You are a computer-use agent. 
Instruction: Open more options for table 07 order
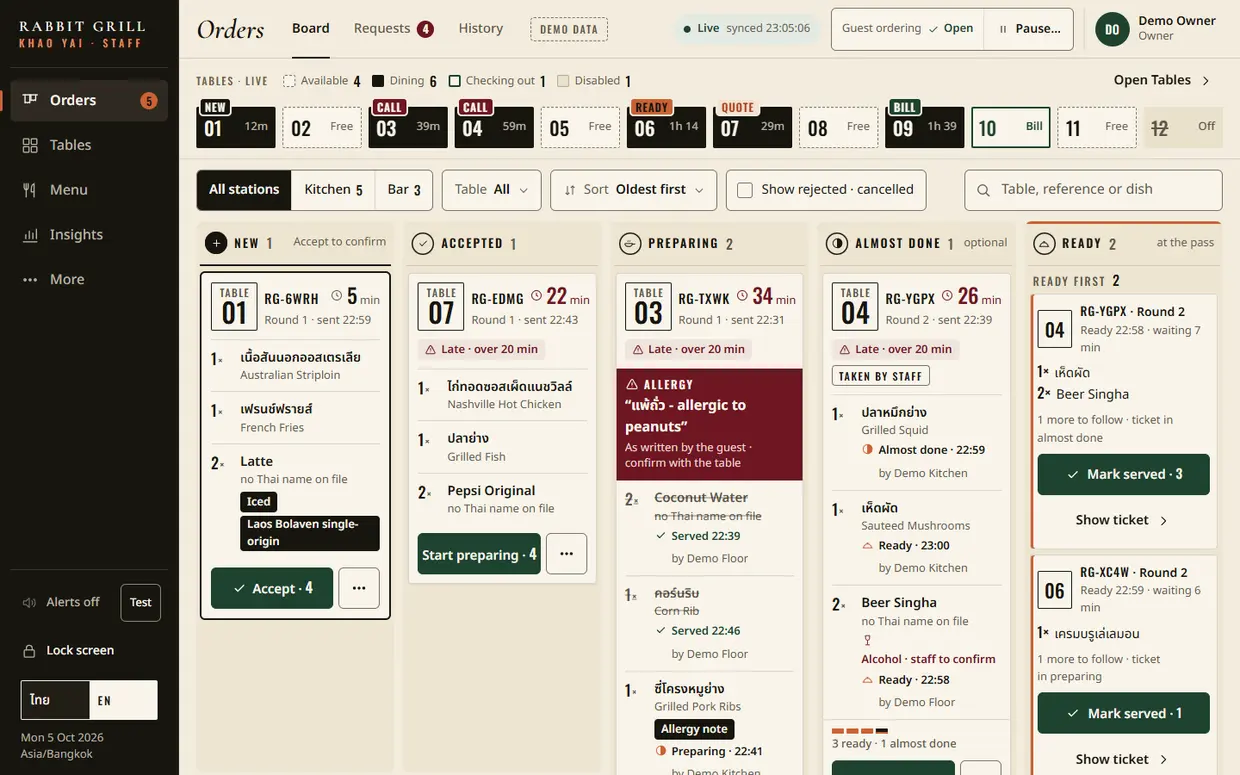click(566, 554)
